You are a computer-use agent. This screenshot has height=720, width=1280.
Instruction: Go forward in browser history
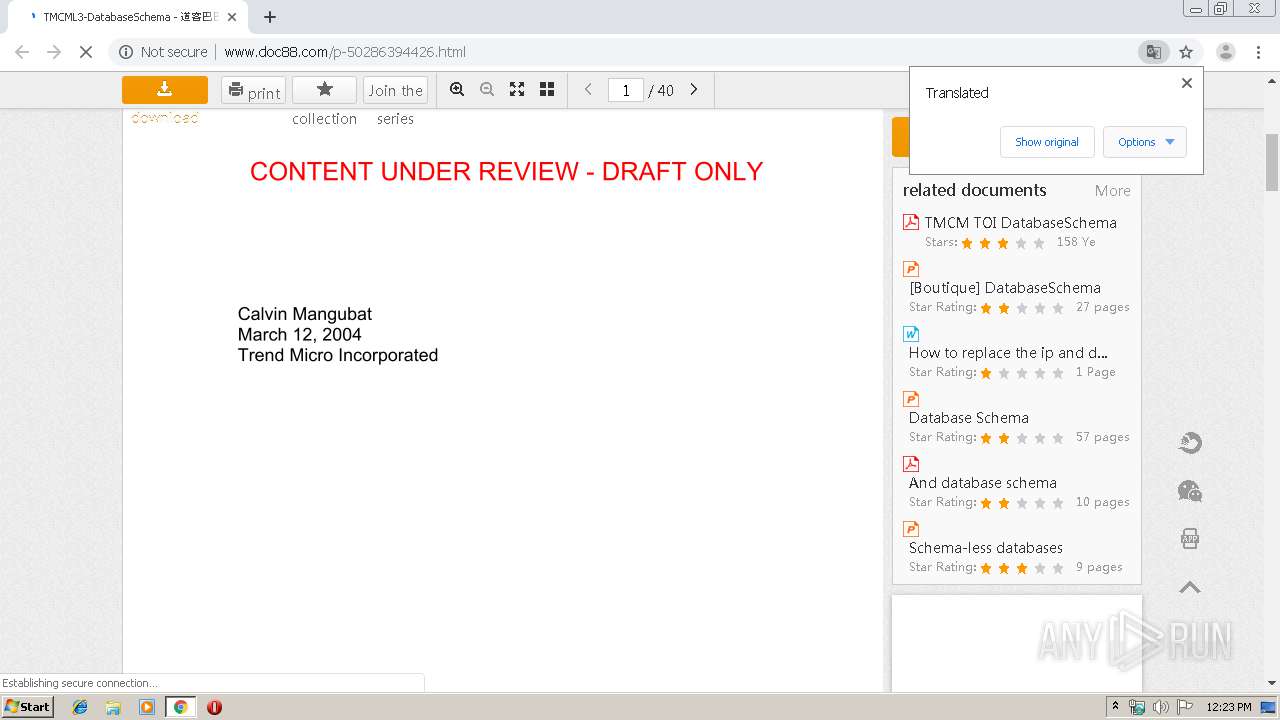[54, 52]
